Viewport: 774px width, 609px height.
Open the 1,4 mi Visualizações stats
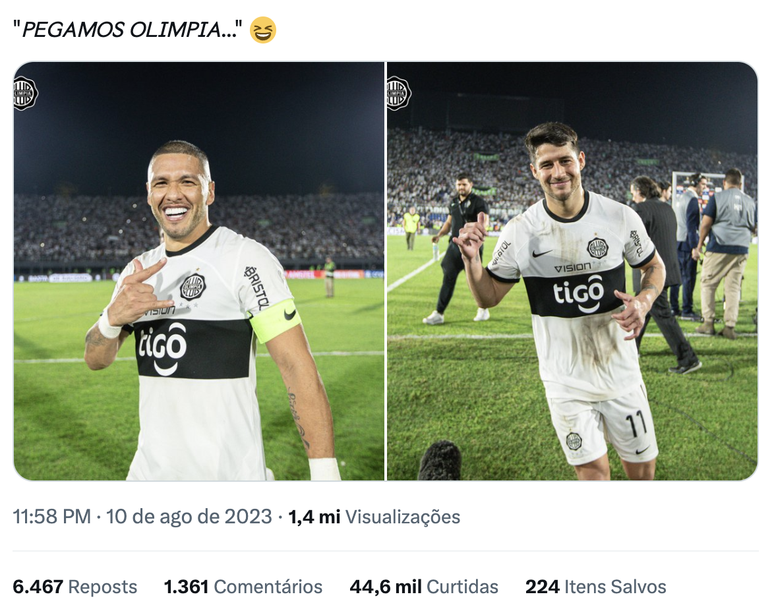(x=375, y=517)
